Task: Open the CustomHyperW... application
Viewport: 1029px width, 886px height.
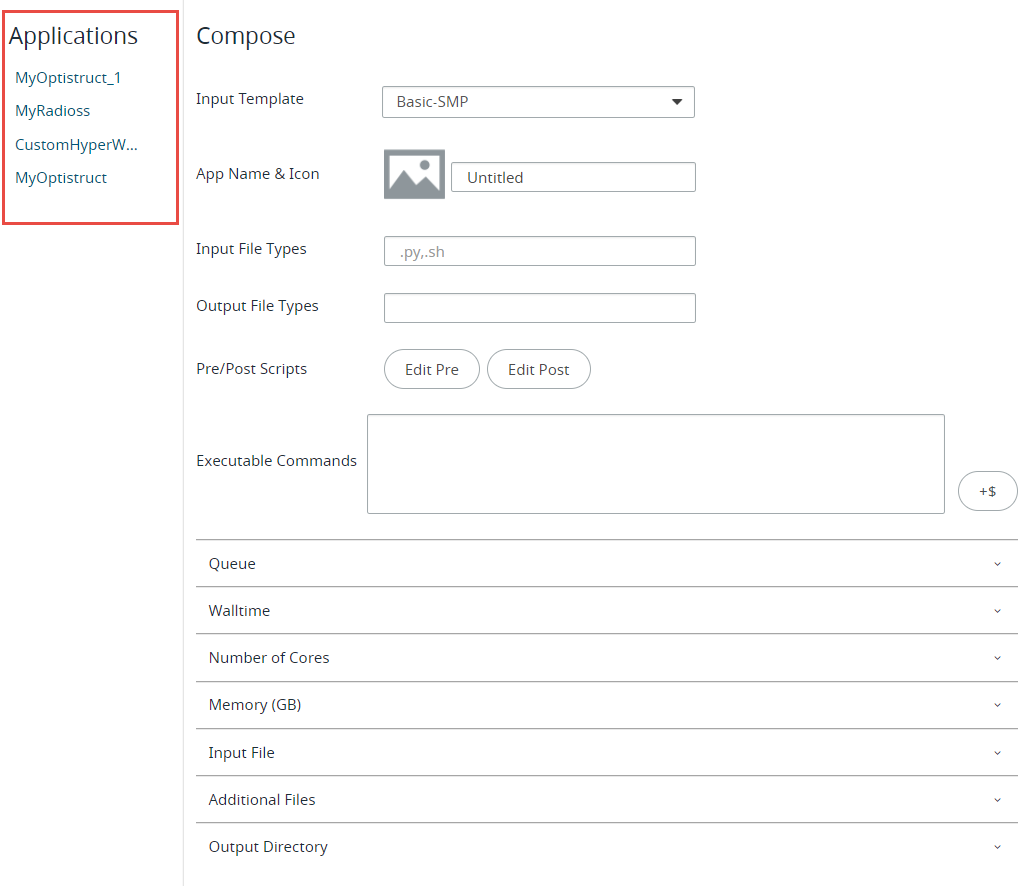Action: click(76, 144)
